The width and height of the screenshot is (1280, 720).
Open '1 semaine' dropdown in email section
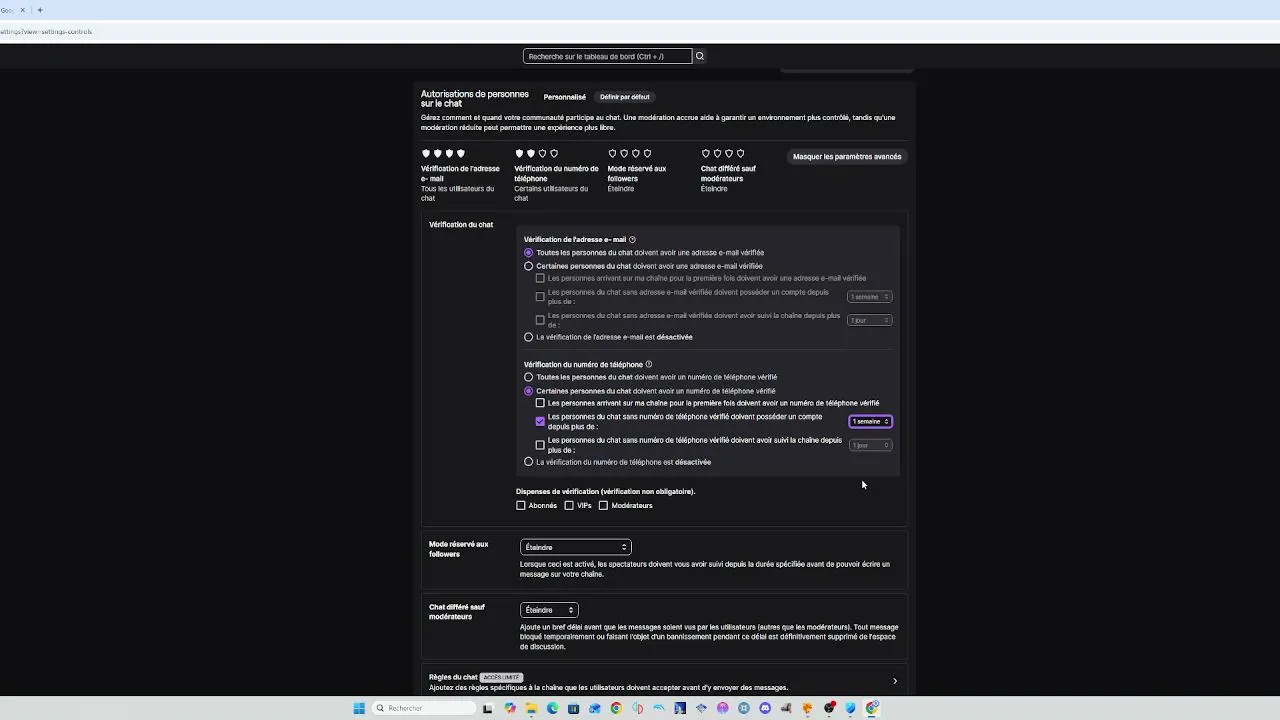[870, 297]
